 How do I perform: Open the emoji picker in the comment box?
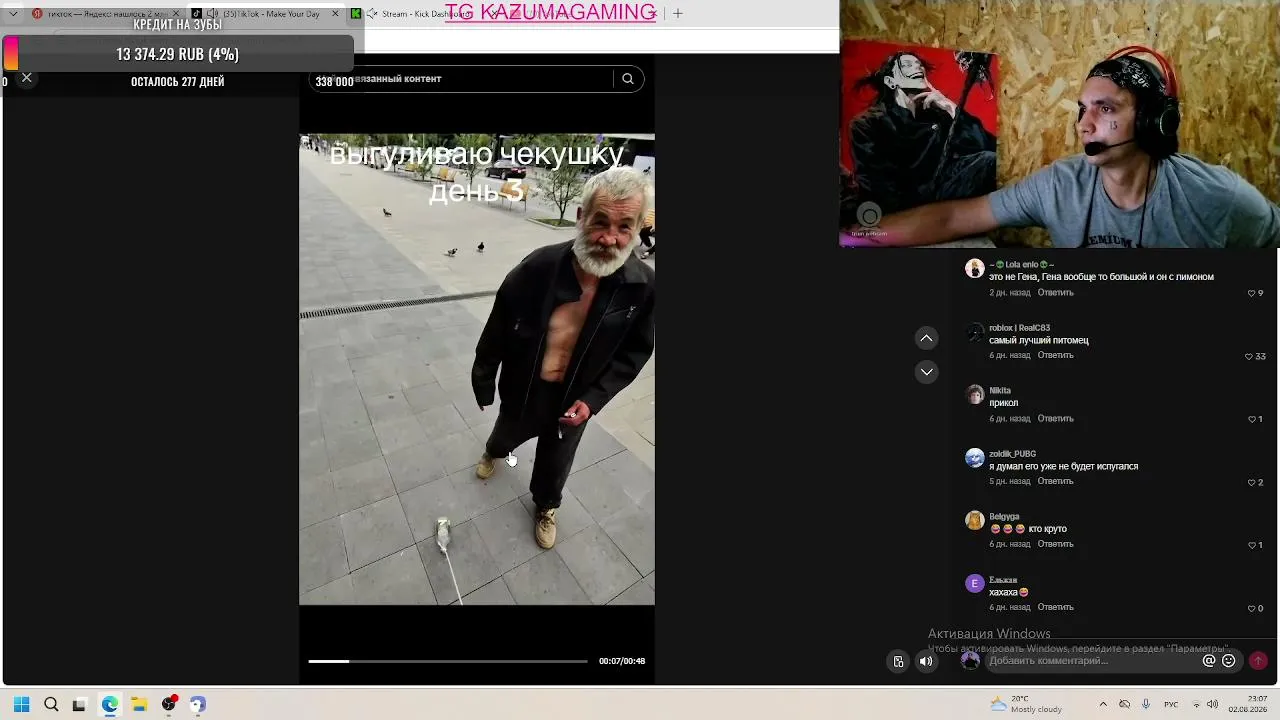point(1229,661)
